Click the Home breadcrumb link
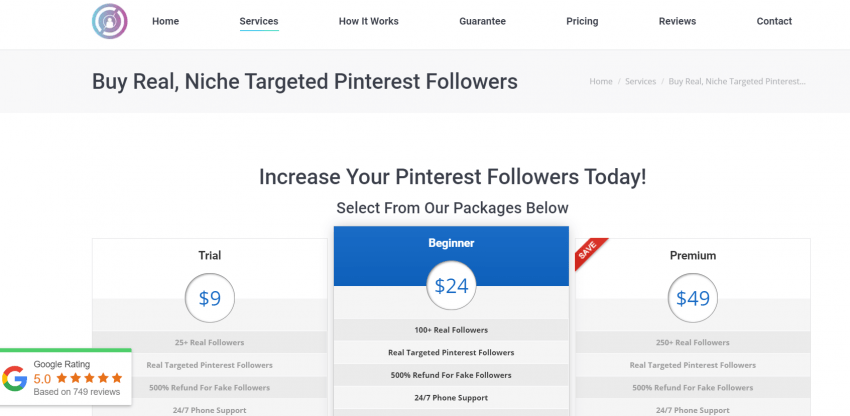The image size is (850, 416). [601, 81]
